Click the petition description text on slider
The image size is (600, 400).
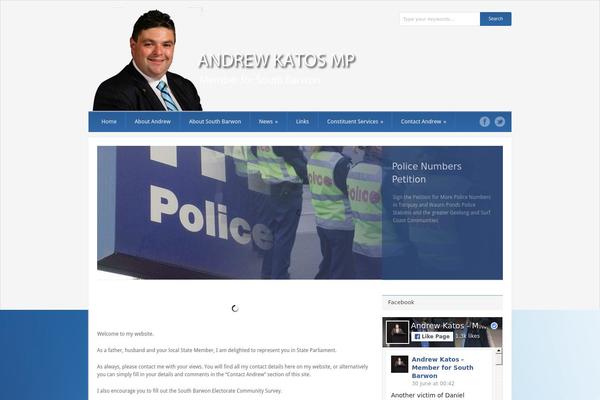click(x=441, y=209)
